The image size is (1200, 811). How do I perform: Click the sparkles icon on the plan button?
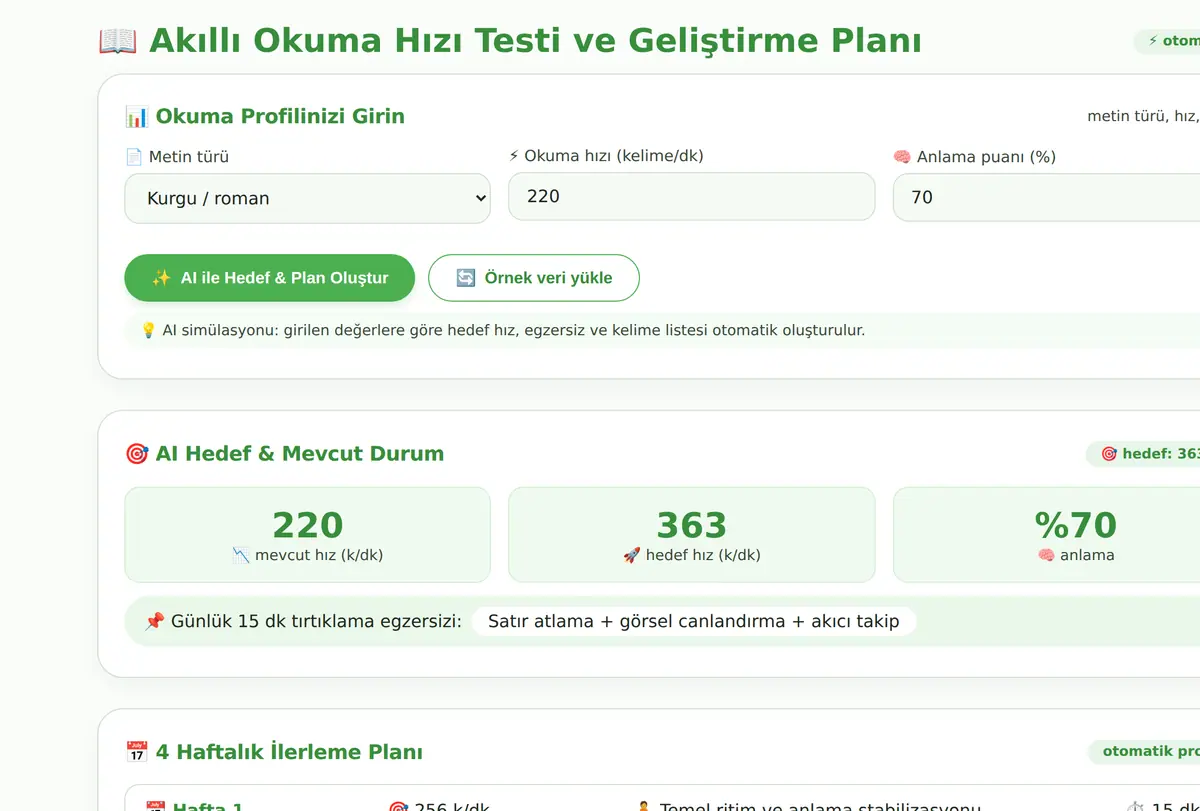pyautogui.click(x=161, y=278)
